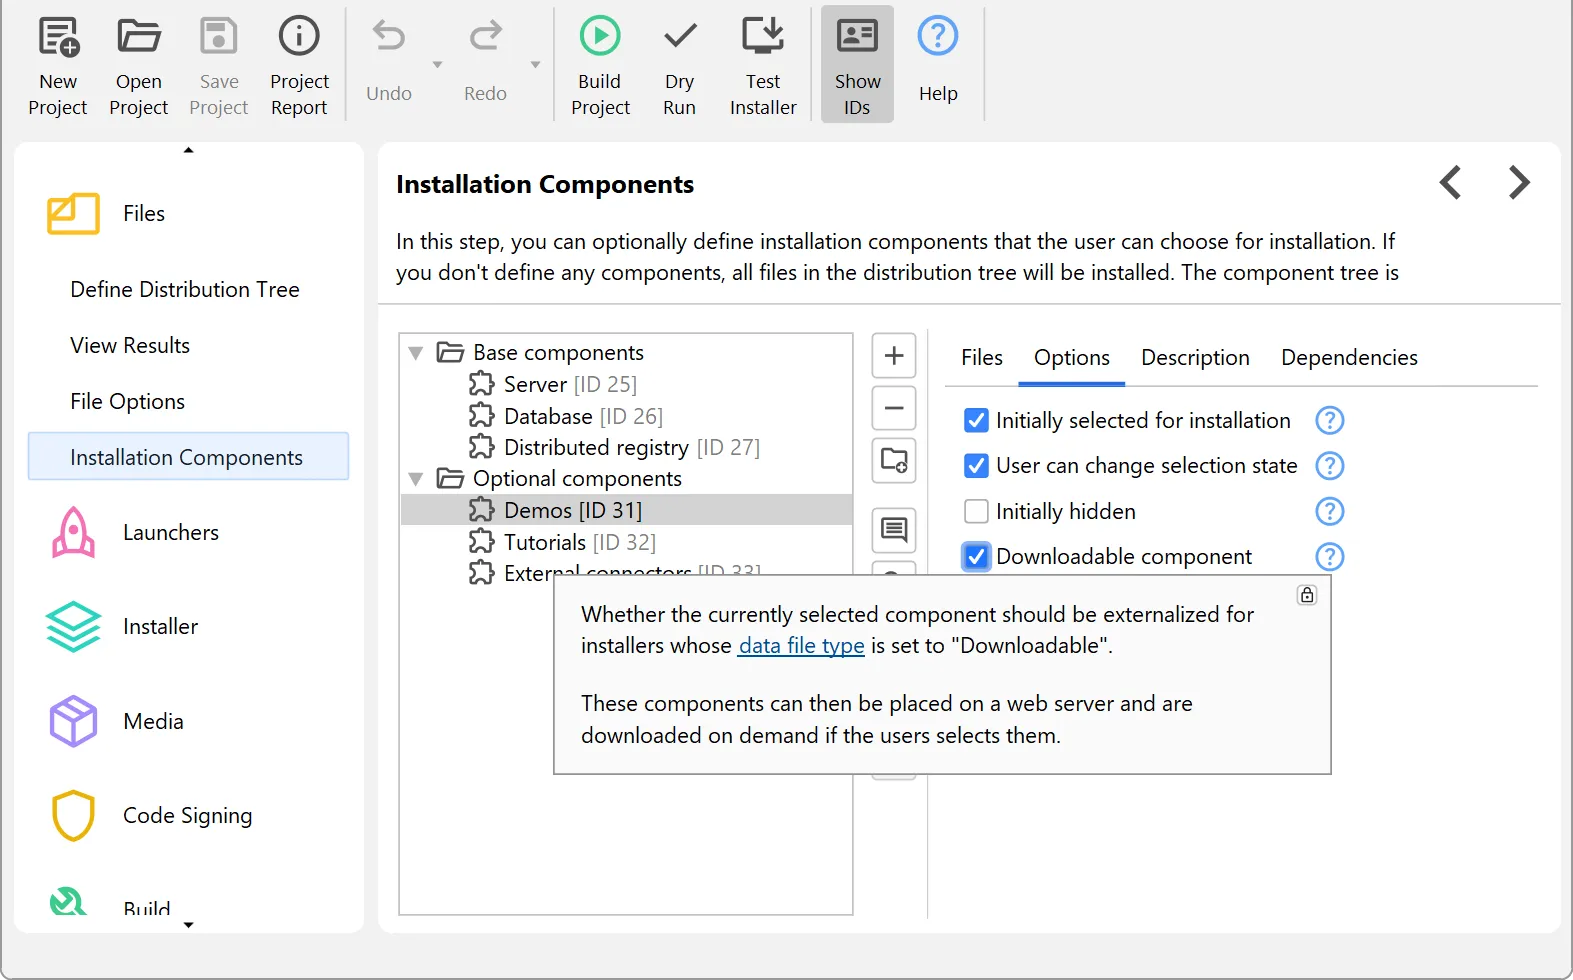
Task: Uncheck Initially selected for installation
Action: click(976, 421)
